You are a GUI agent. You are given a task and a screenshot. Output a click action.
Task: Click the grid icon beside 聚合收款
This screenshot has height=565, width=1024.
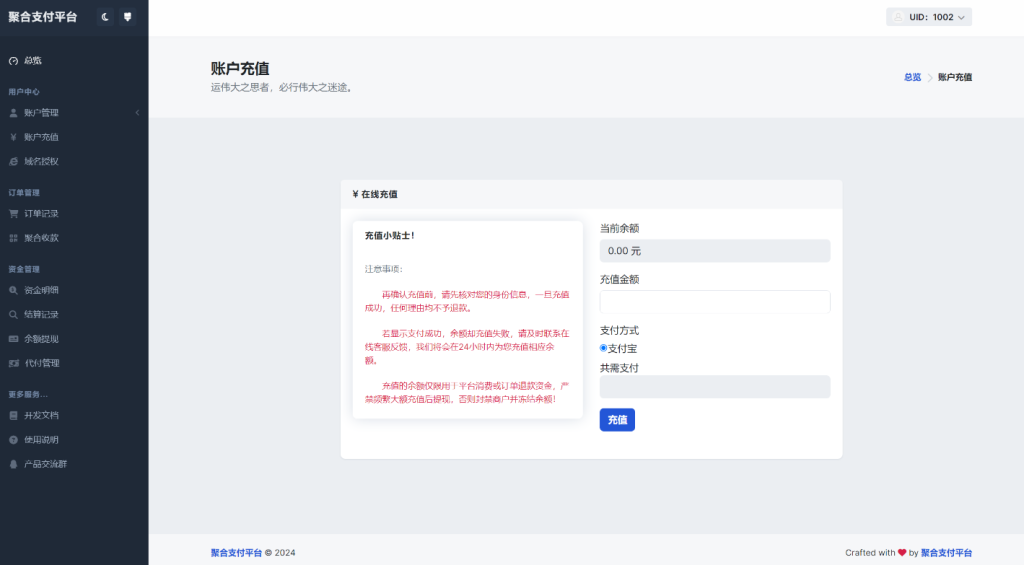(x=13, y=238)
